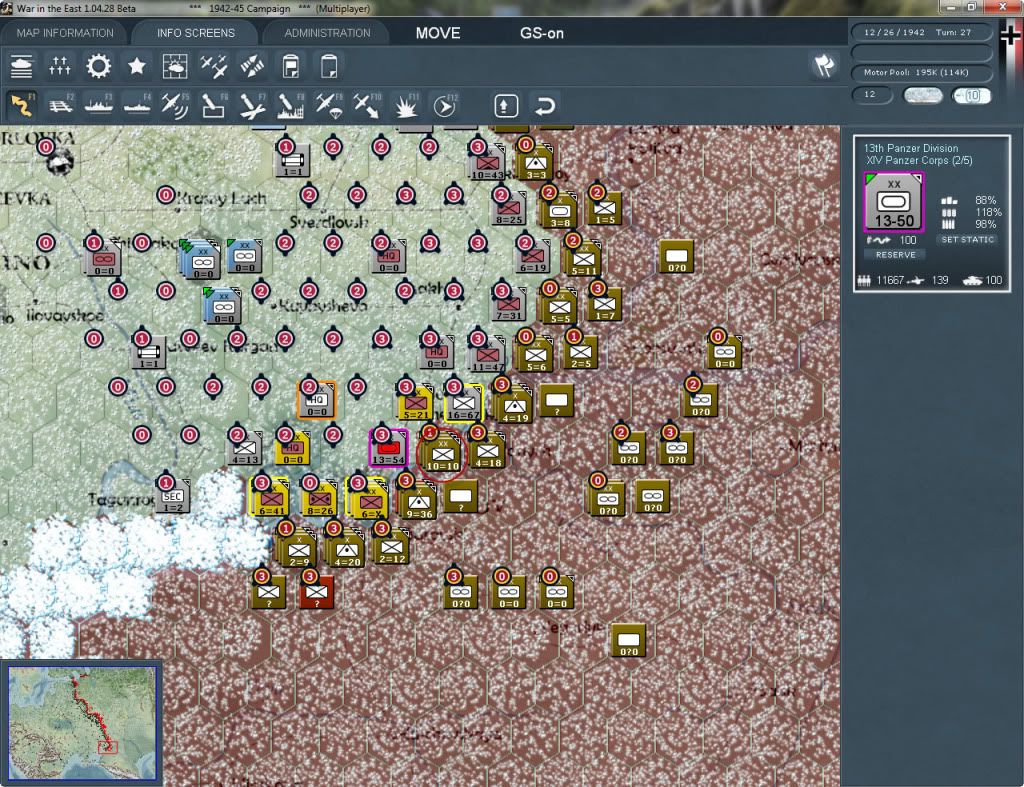The height and width of the screenshot is (787, 1024).
Task: Select the 3=8 Soviet armored unit
Action: [x=560, y=210]
